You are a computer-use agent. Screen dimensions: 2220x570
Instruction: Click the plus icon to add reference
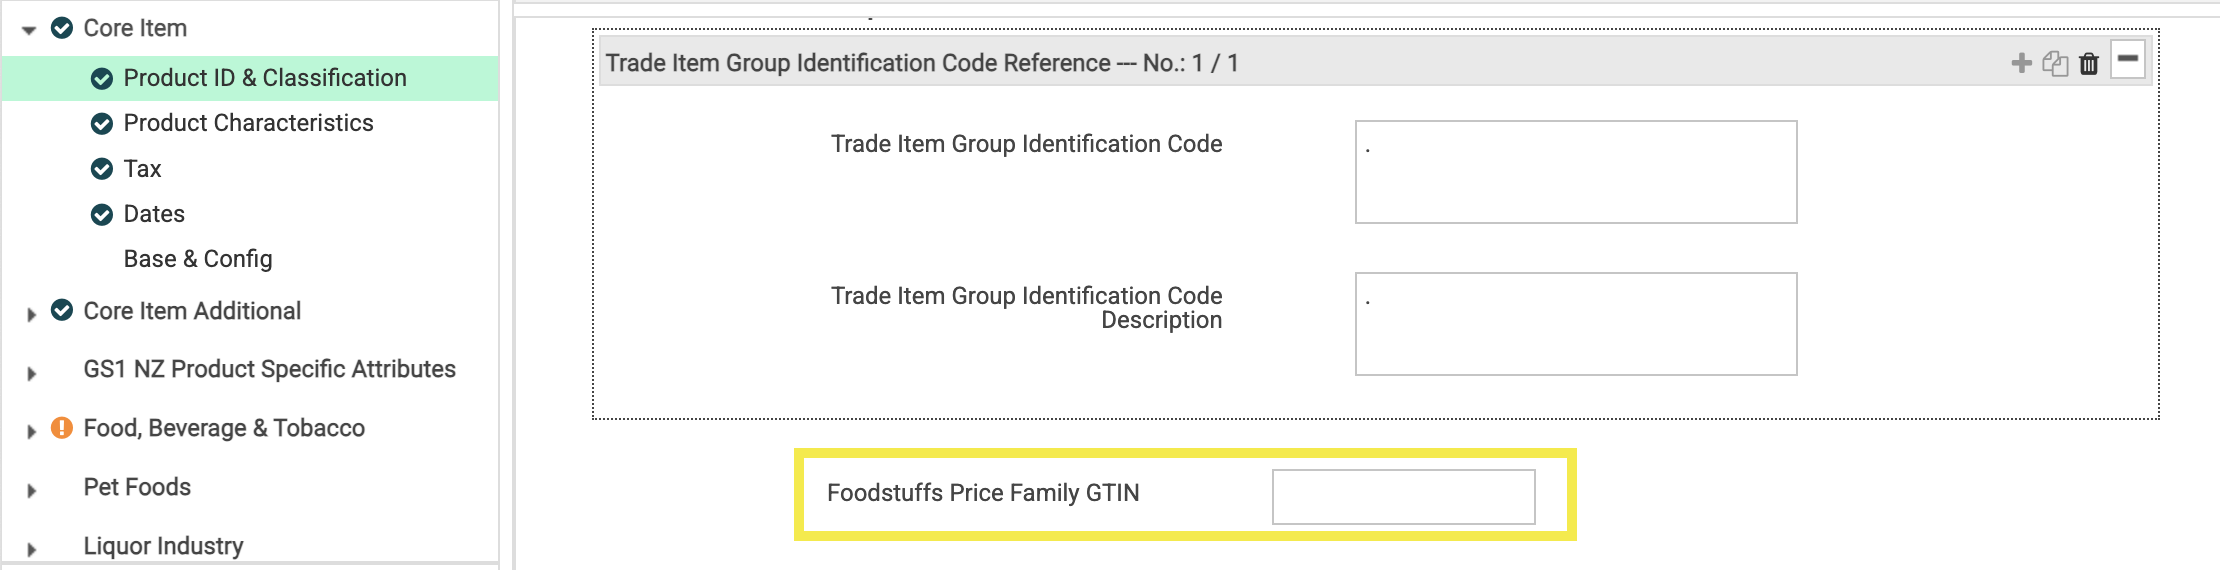[2021, 63]
